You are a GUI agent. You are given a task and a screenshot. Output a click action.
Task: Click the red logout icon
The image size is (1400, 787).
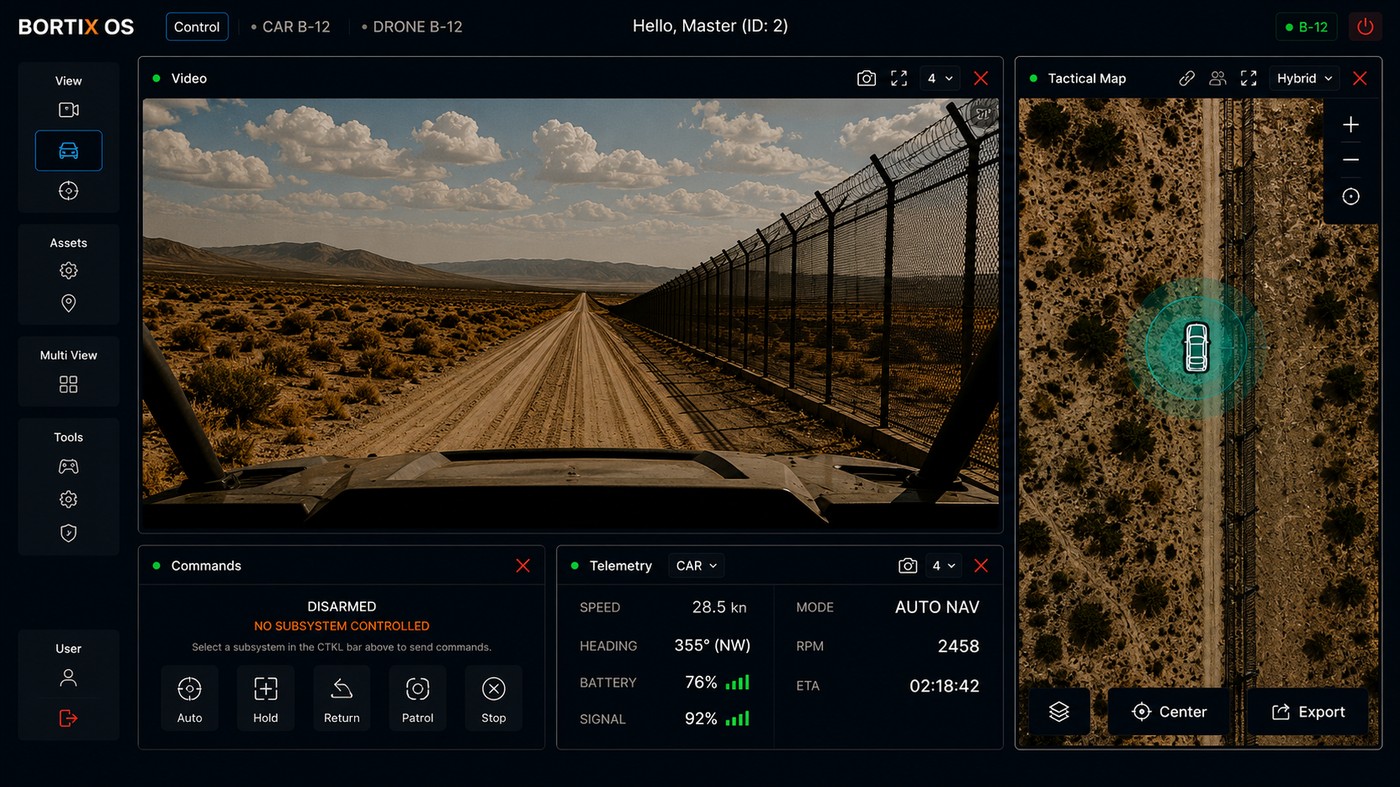[x=68, y=718]
